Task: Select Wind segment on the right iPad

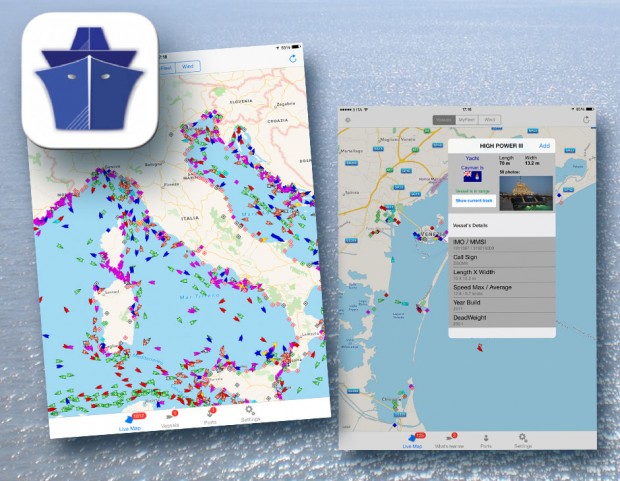Action: pyautogui.click(x=490, y=119)
